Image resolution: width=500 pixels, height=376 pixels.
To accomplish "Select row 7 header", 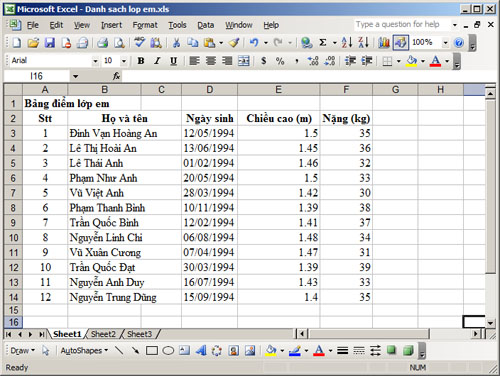I will pos(13,193).
